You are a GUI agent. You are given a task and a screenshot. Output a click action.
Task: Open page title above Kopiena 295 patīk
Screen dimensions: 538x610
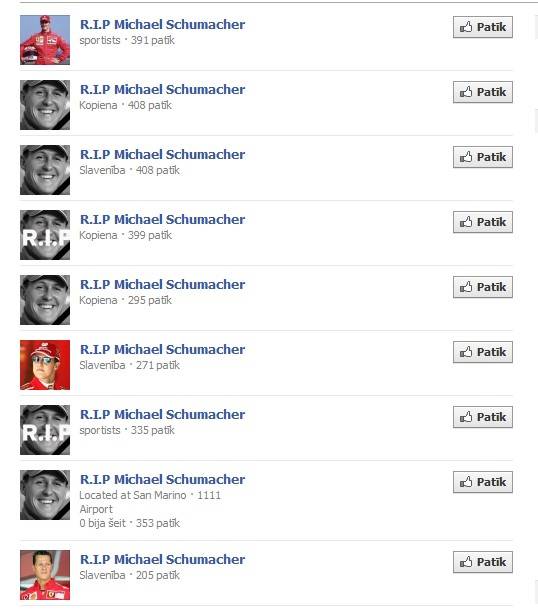coord(162,284)
